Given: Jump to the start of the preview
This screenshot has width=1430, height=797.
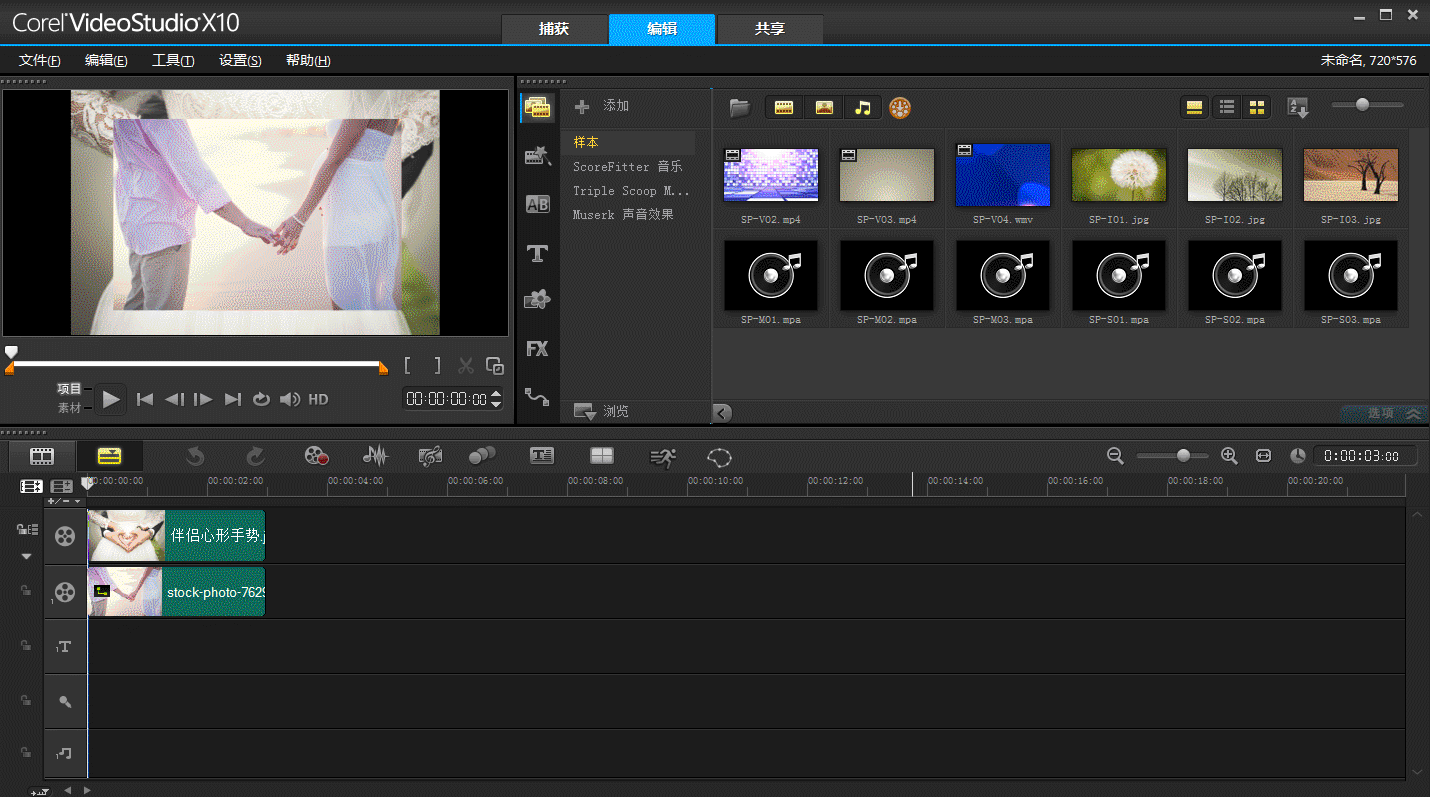Looking at the screenshot, I should (145, 399).
